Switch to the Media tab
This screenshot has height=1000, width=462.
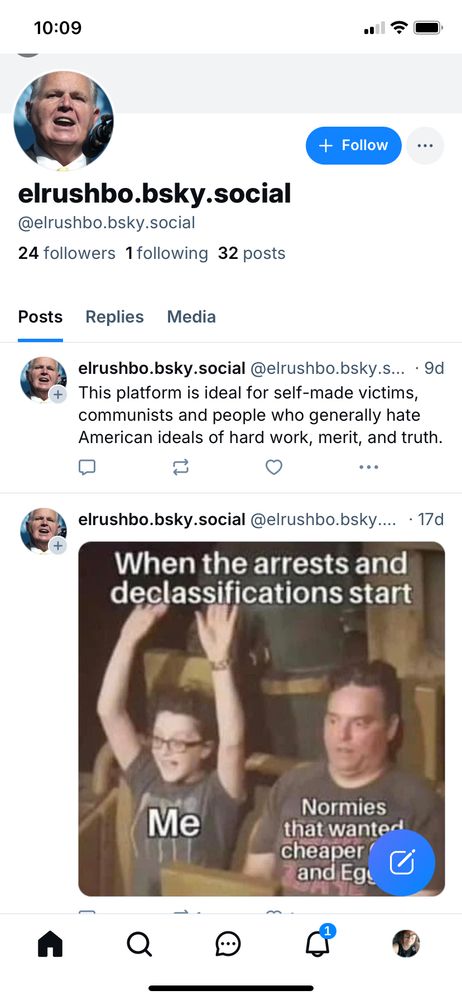click(x=191, y=317)
